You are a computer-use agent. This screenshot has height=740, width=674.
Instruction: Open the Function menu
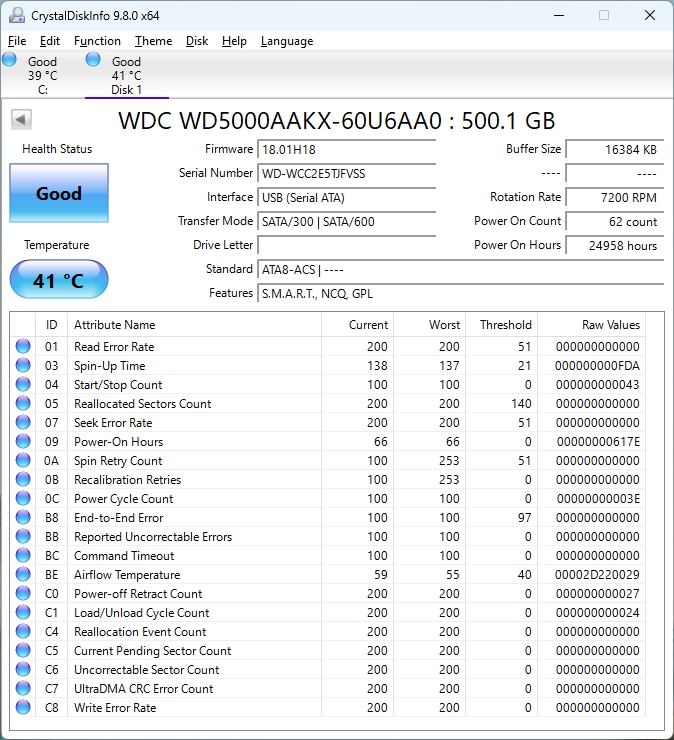click(x=97, y=41)
